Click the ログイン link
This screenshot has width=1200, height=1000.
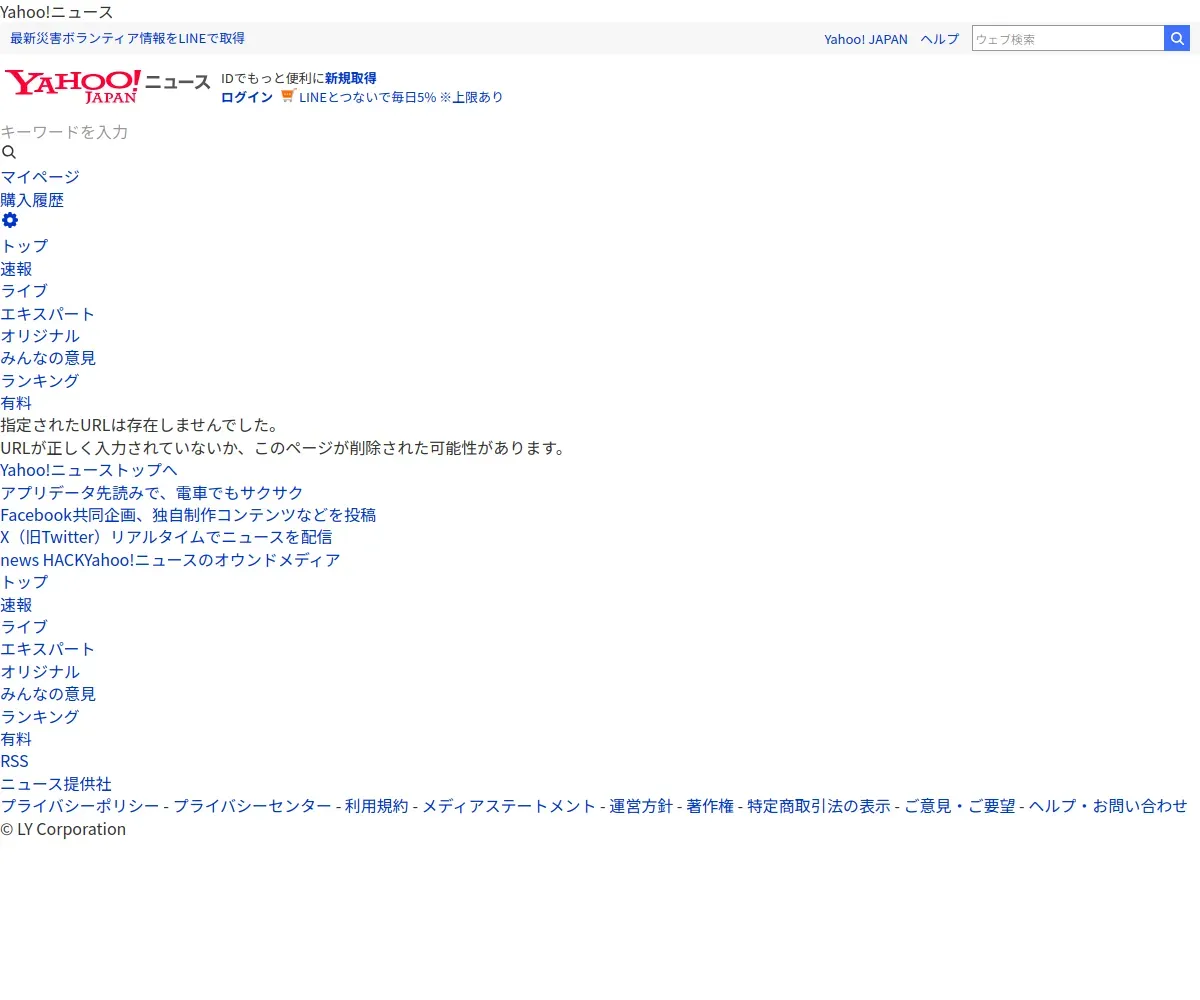pos(247,97)
